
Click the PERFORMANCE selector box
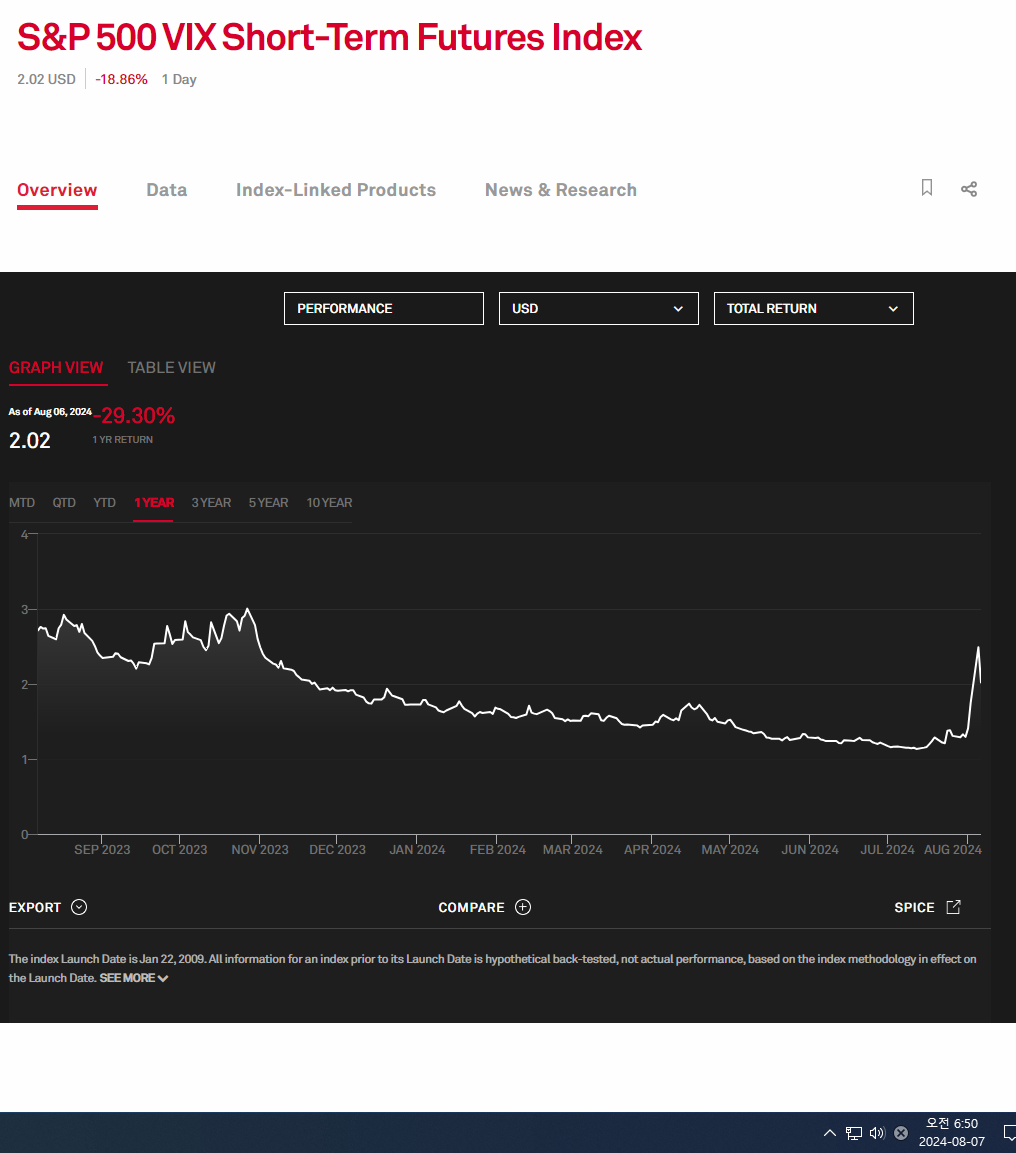click(x=384, y=308)
